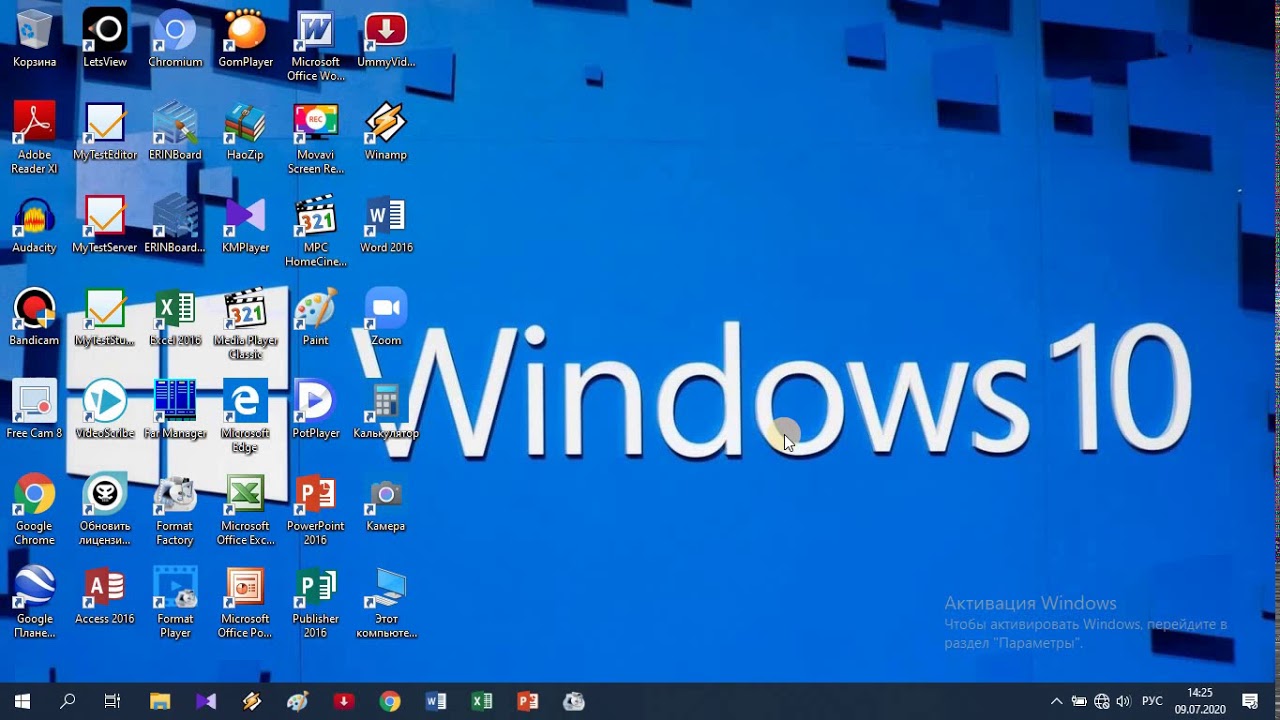Select the Word 2016 desktop shortcut

point(386,224)
